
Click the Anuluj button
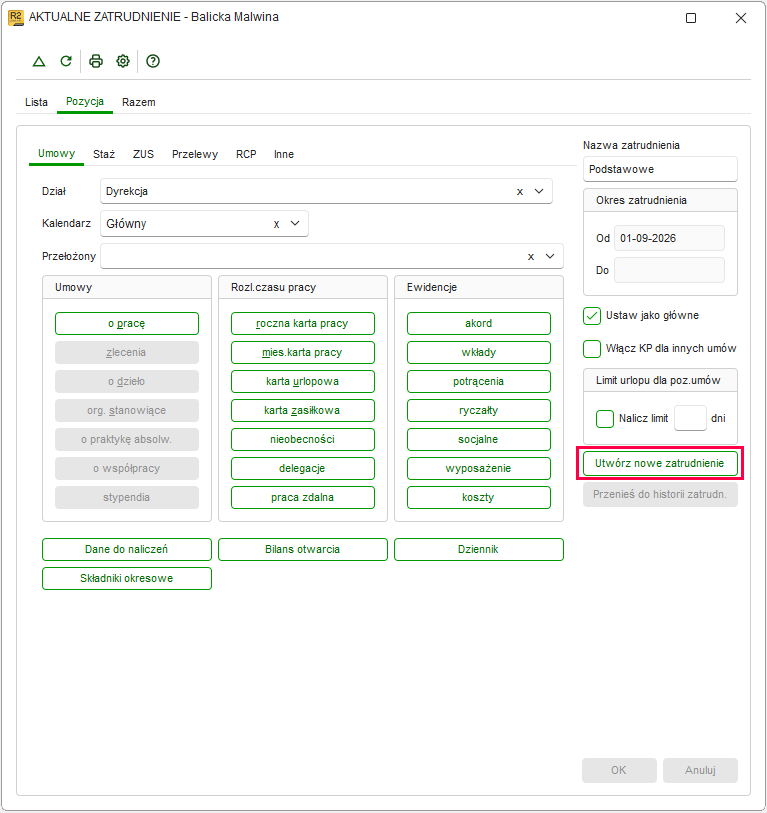(700, 770)
